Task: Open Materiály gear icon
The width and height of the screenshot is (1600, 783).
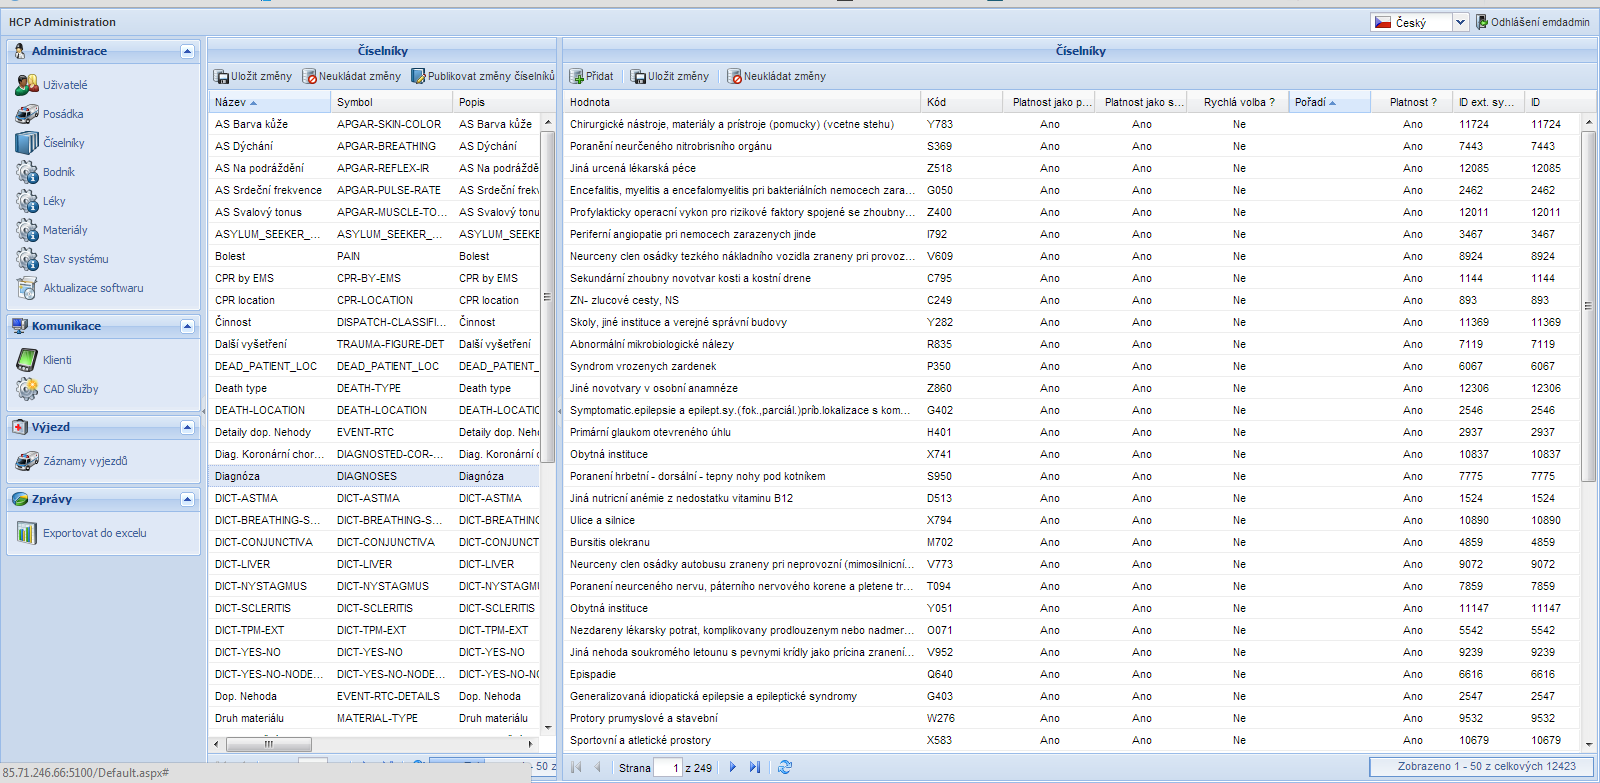Action: pyautogui.click(x=27, y=230)
